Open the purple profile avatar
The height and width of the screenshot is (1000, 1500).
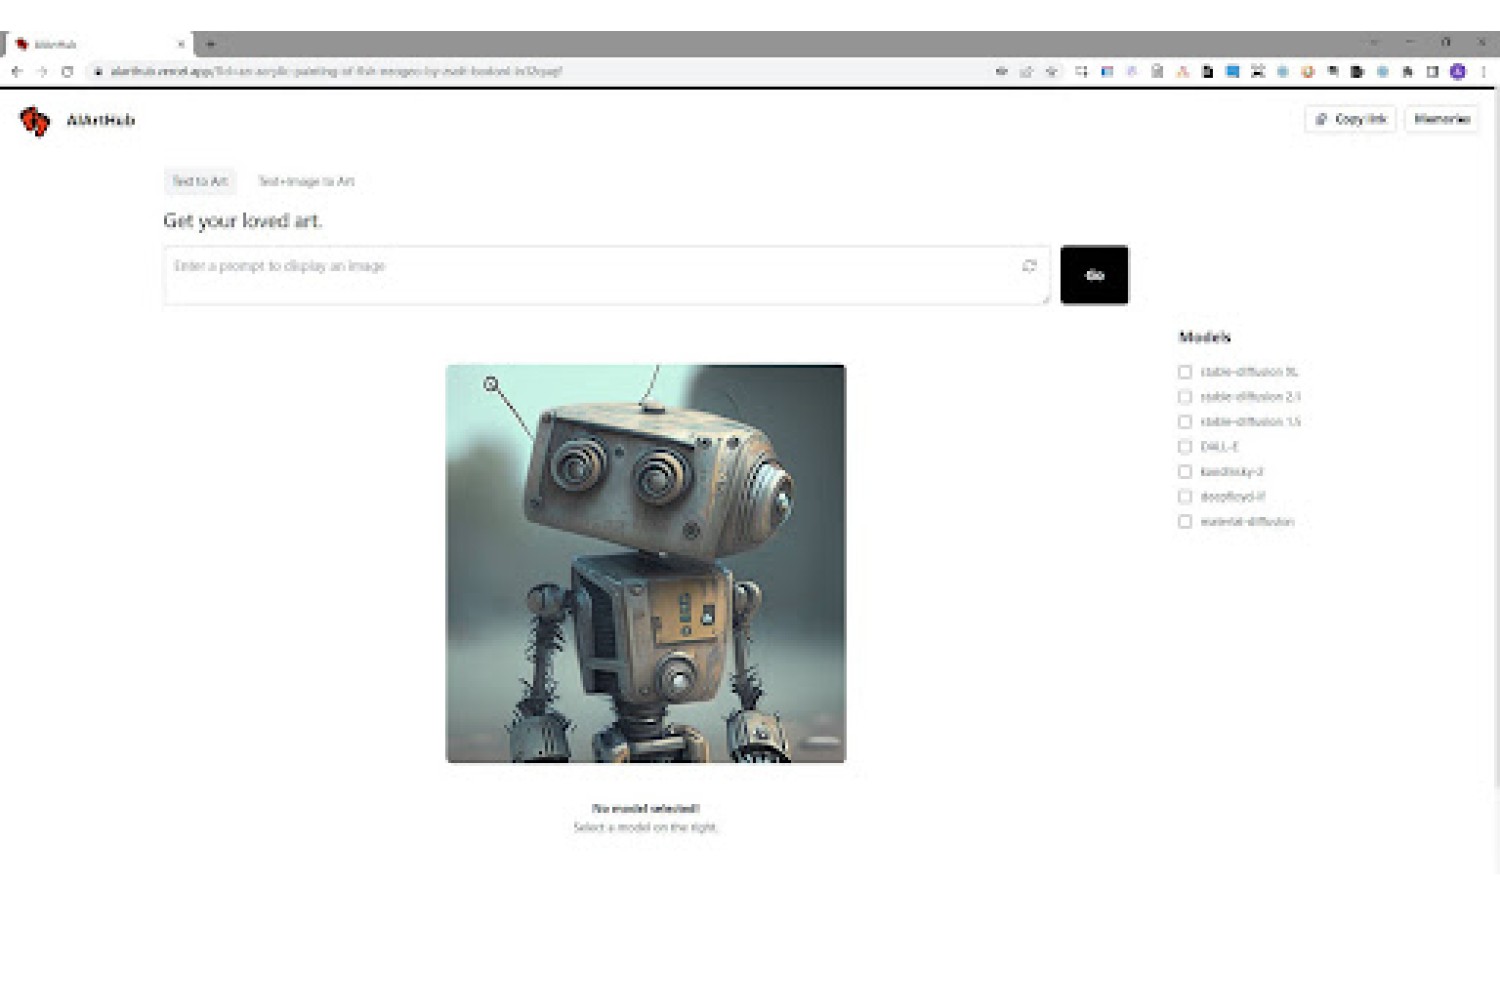point(1458,72)
